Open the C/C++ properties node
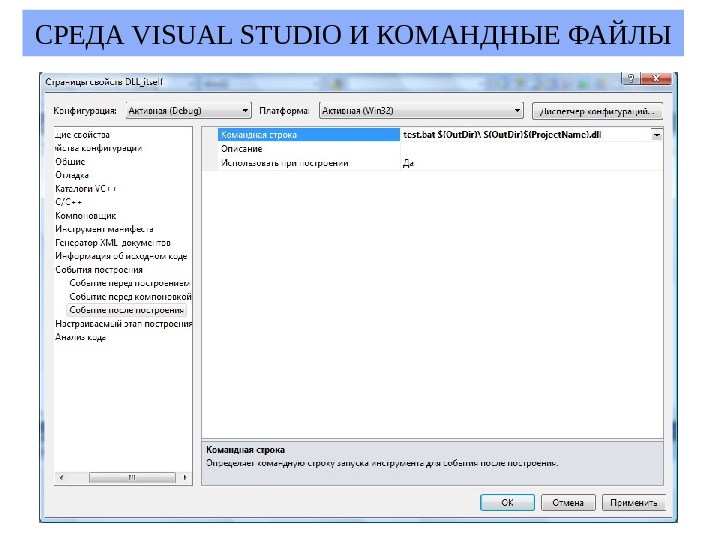 click(68, 202)
